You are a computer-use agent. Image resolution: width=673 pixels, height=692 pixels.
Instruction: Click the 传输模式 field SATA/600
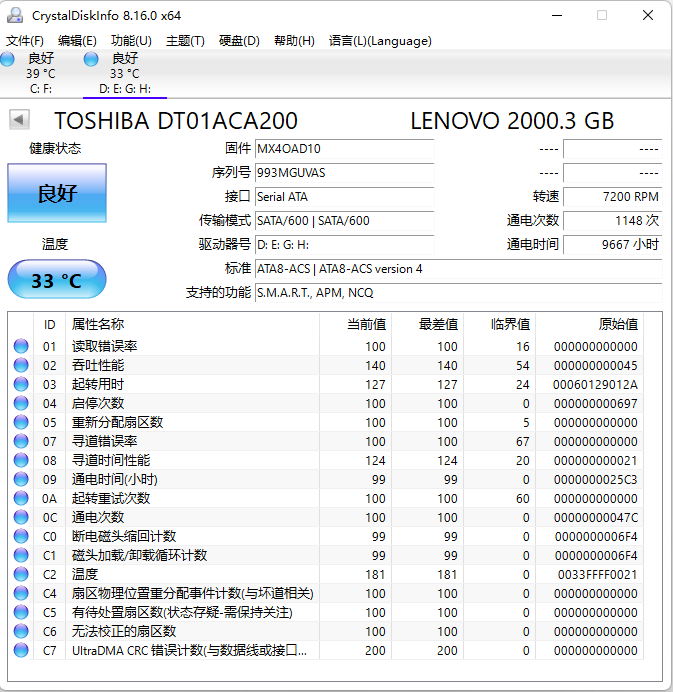345,220
